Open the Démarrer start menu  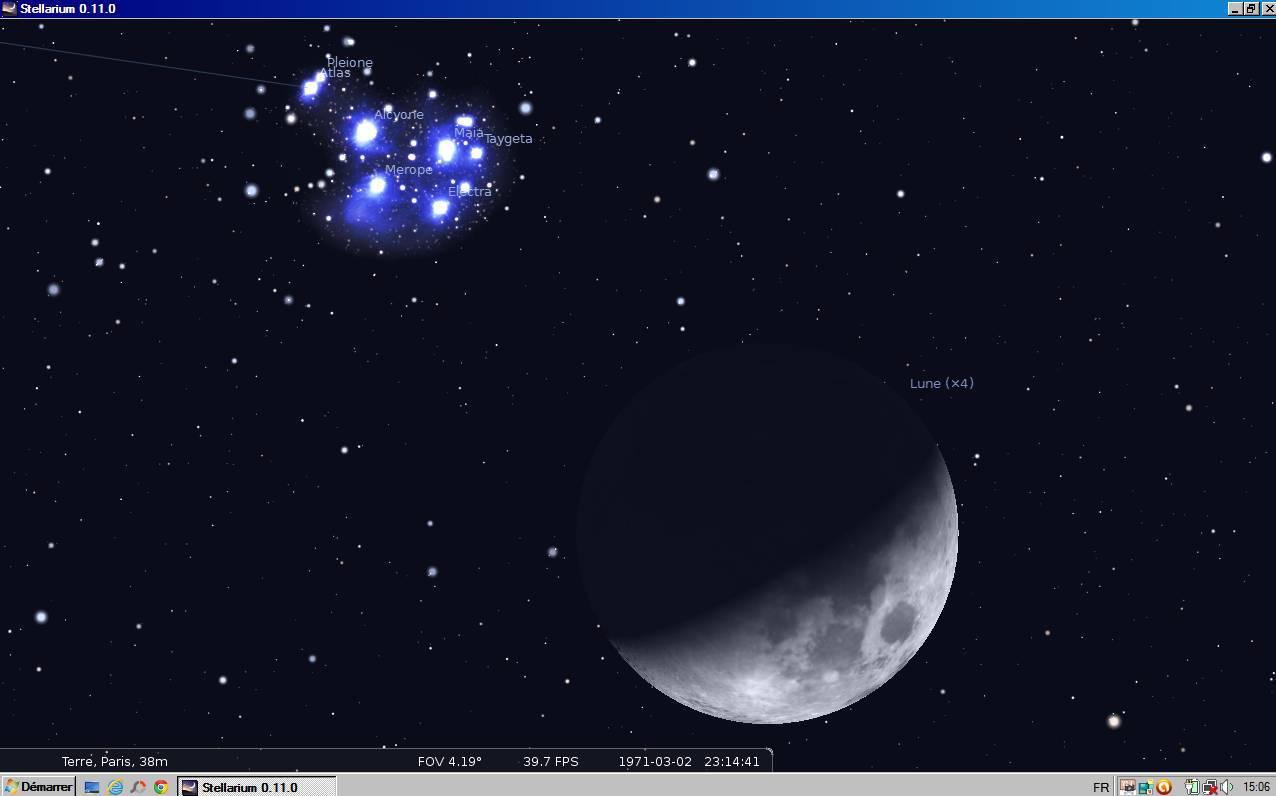click(38, 786)
